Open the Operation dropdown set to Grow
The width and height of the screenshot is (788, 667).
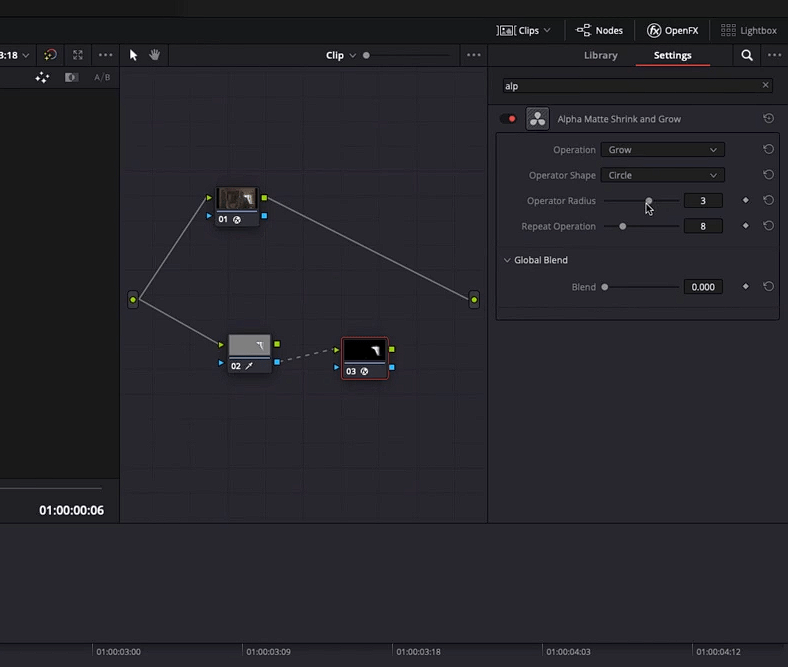[x=662, y=150]
